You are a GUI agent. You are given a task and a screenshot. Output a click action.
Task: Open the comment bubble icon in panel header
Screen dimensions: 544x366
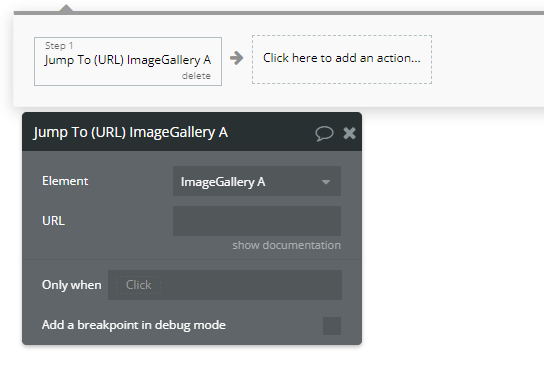tap(324, 133)
